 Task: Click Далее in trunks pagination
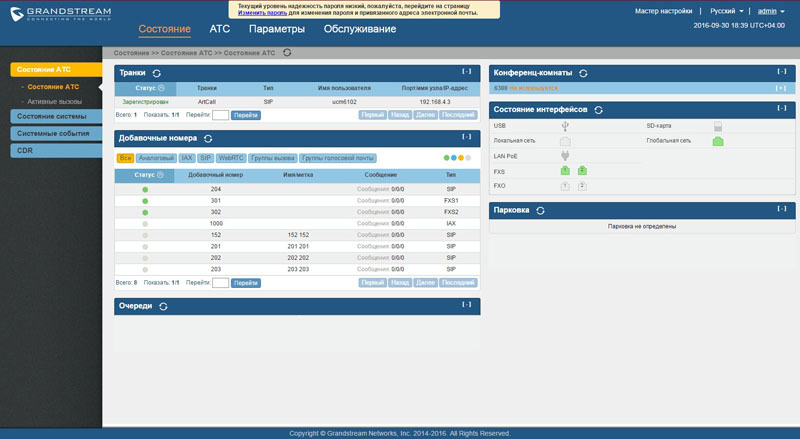[426, 115]
